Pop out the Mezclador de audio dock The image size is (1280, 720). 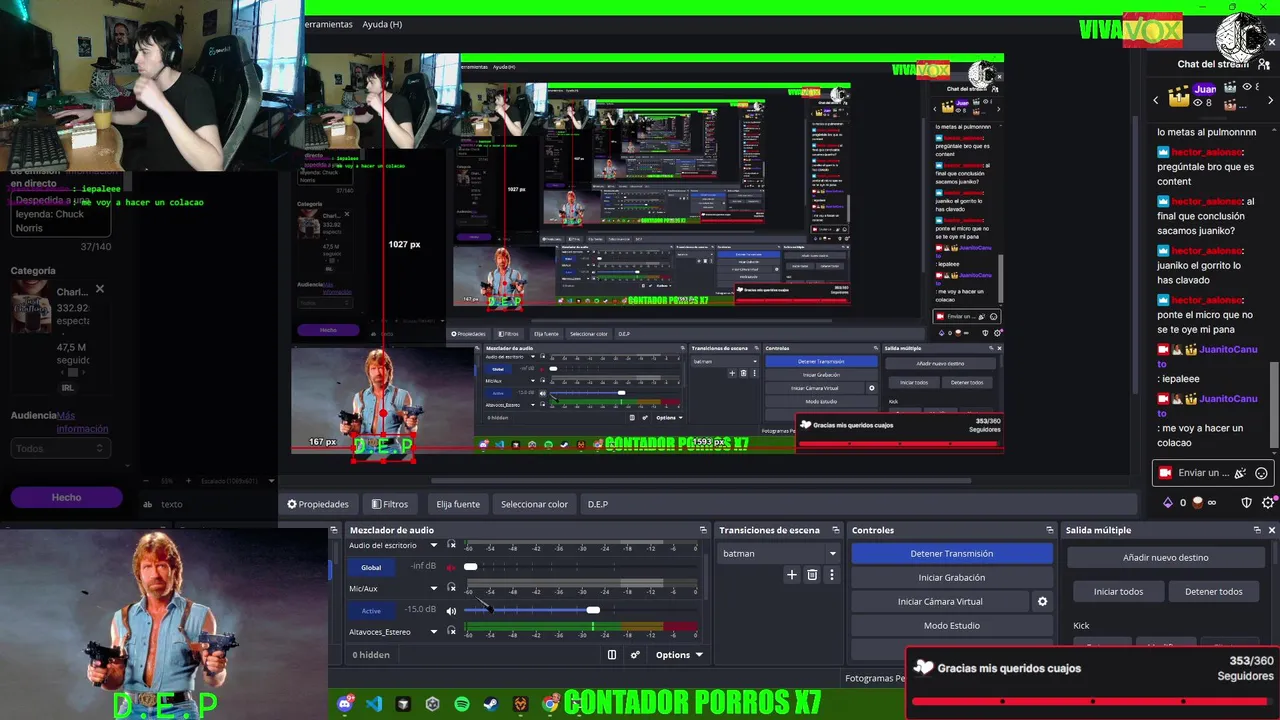[703, 530]
